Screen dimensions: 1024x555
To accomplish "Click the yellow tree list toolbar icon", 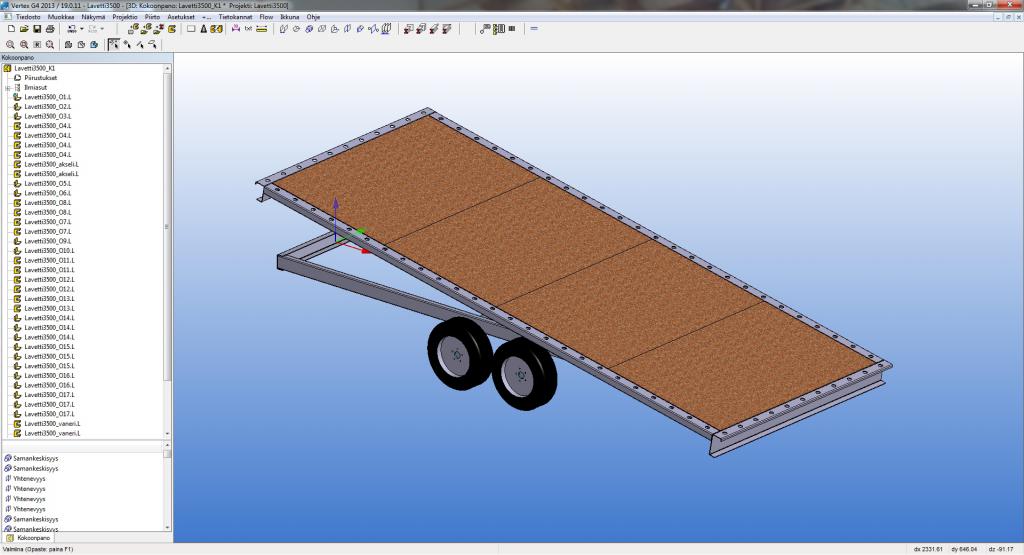I will click(x=499, y=29).
